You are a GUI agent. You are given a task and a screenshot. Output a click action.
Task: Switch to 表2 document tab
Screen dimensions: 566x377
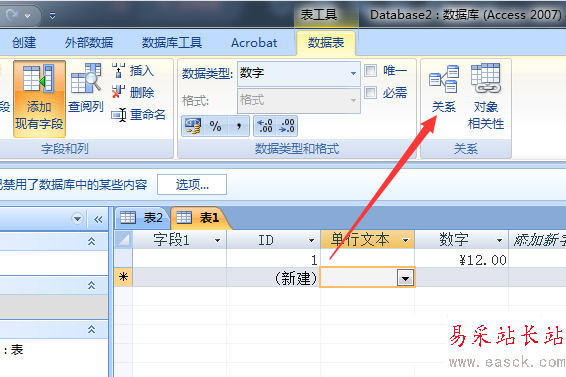point(142,218)
